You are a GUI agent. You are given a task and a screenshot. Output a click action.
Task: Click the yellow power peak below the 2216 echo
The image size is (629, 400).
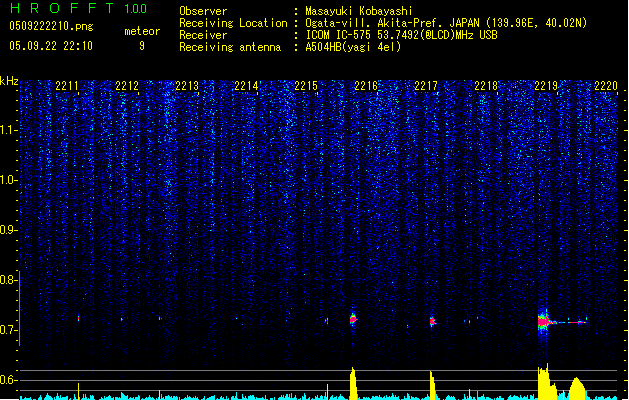point(353,384)
